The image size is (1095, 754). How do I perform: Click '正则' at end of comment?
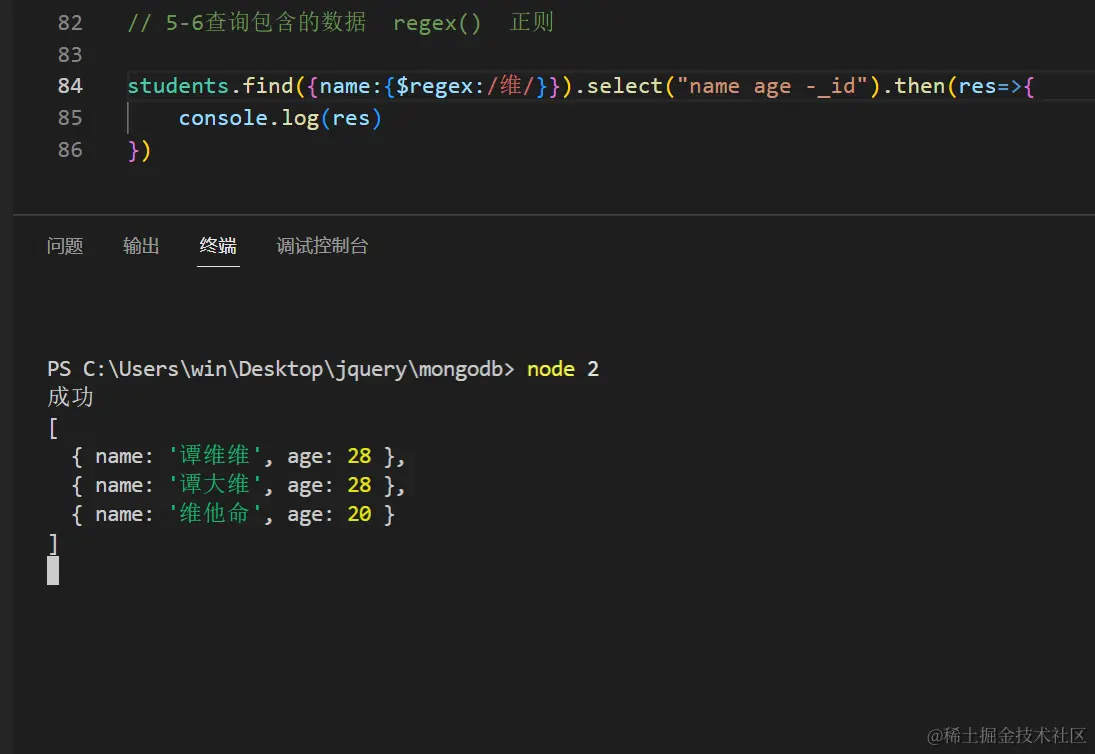532,22
